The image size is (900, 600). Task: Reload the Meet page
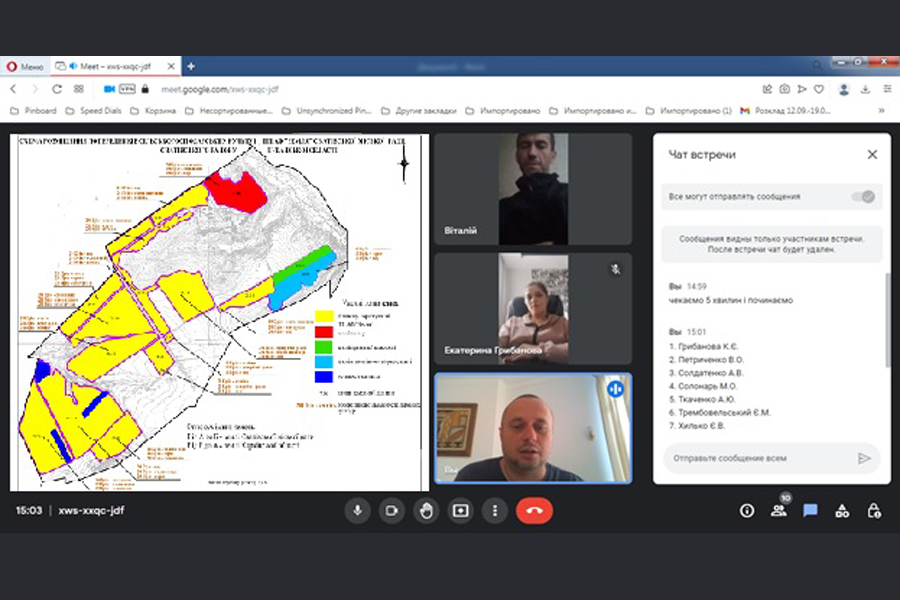56,89
